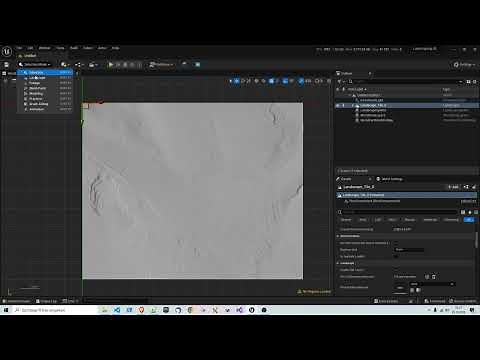Open the quick add content dropdown
Screen dimensions: 480x360
65,65
